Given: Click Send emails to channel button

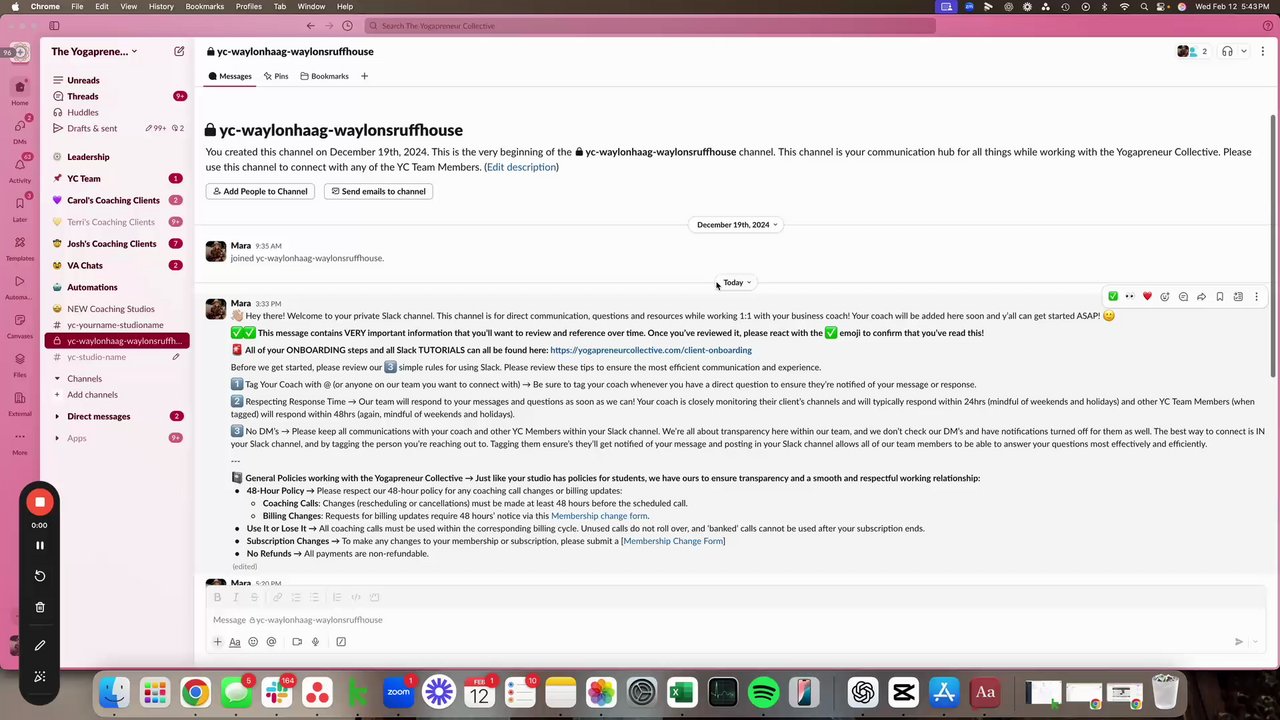Looking at the screenshot, I should (x=378, y=191).
